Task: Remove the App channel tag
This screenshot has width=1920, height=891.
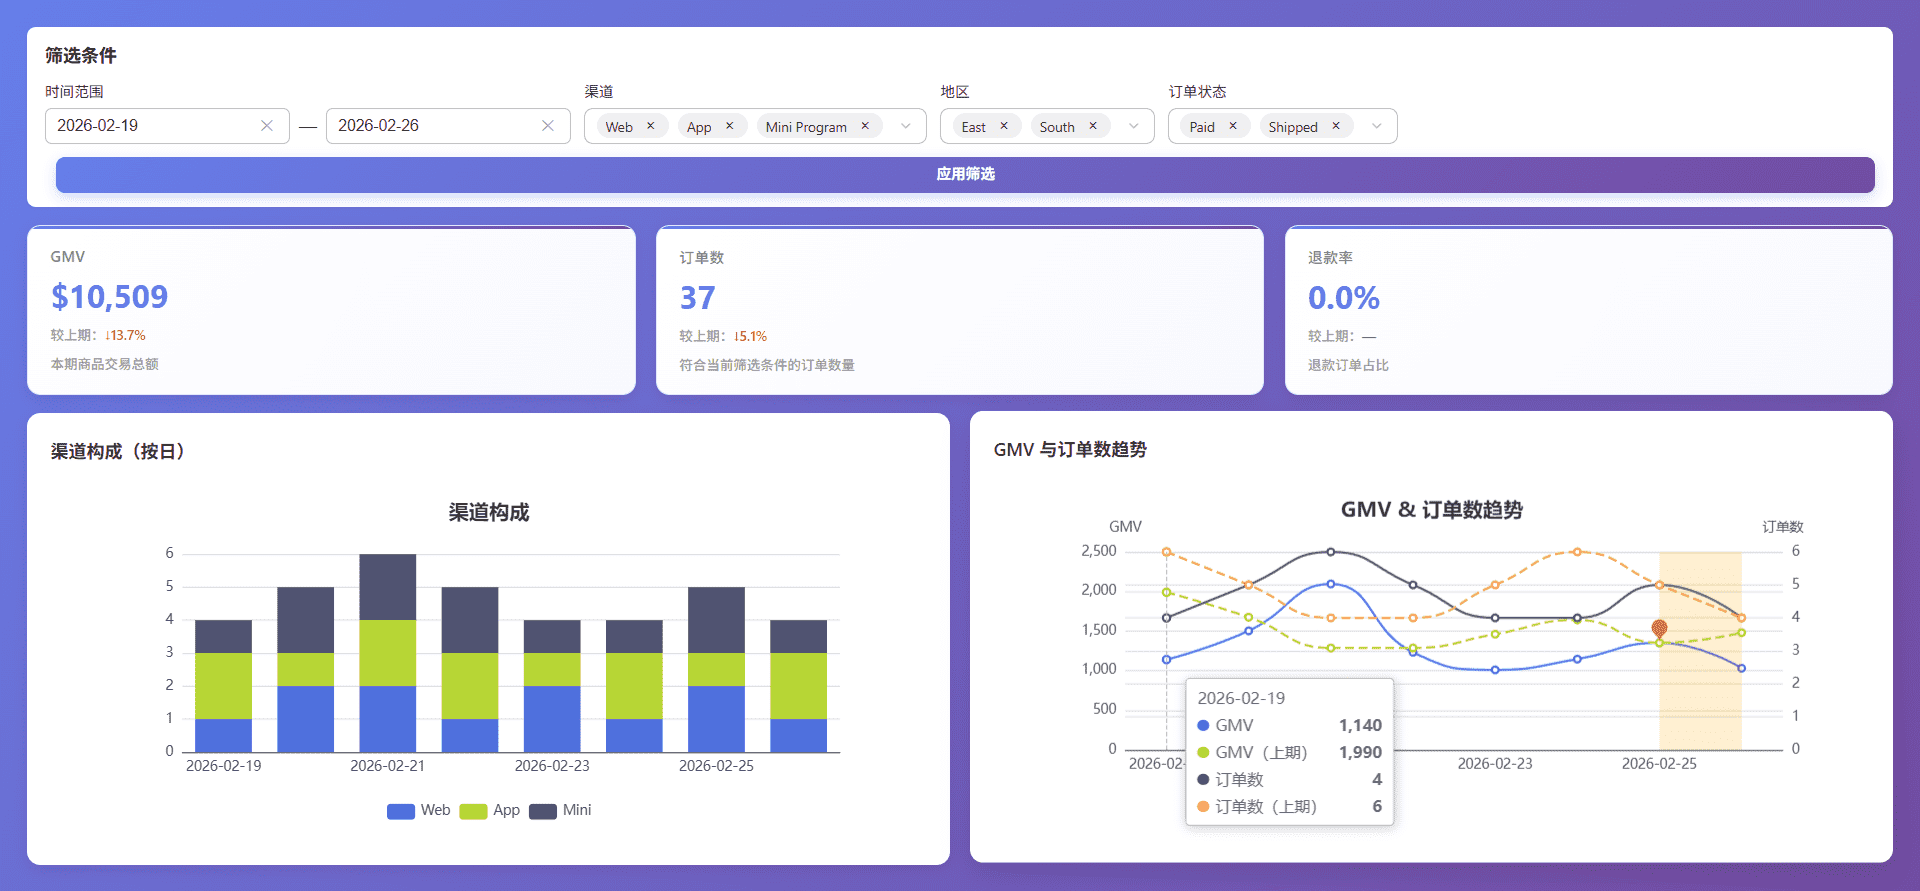Action: pyautogui.click(x=730, y=126)
